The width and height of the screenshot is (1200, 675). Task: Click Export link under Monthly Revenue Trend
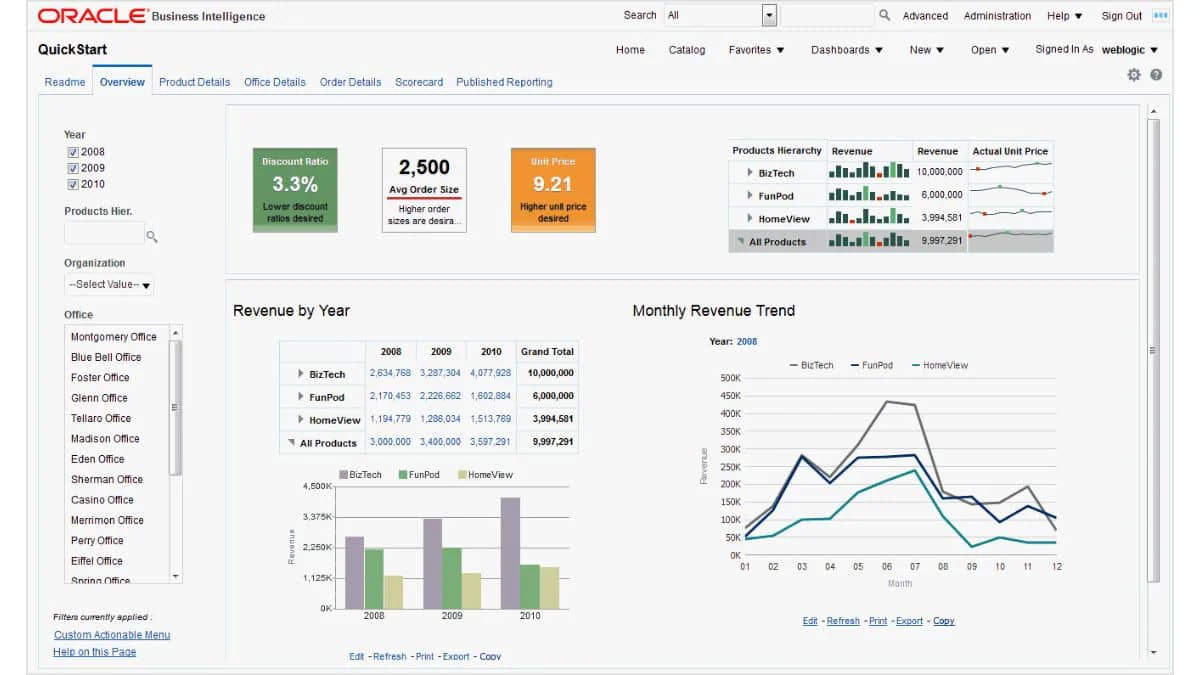[x=909, y=621]
